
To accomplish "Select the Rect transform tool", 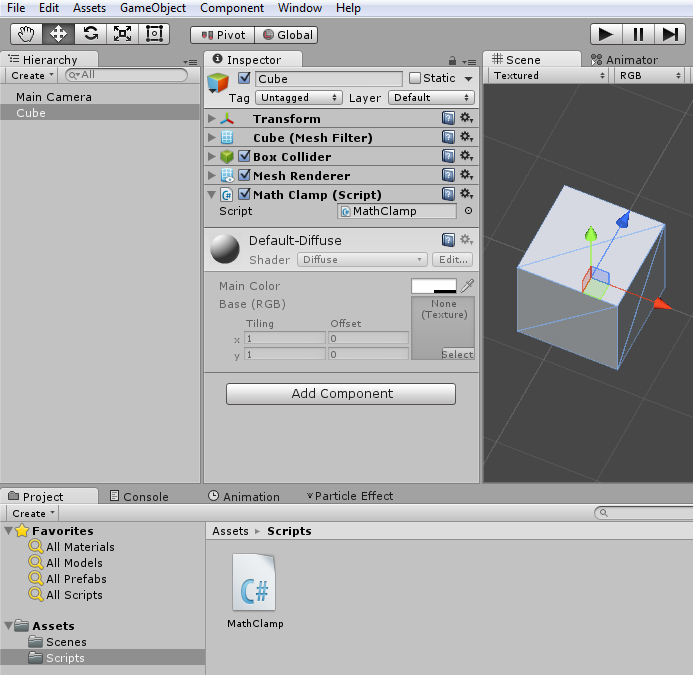I will point(154,34).
